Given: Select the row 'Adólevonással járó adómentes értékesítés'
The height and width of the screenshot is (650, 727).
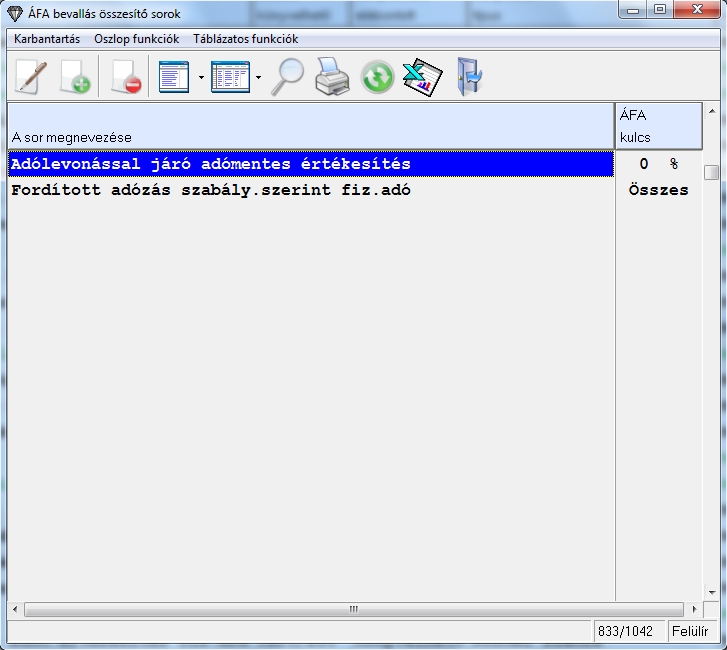Looking at the screenshot, I should [211, 164].
